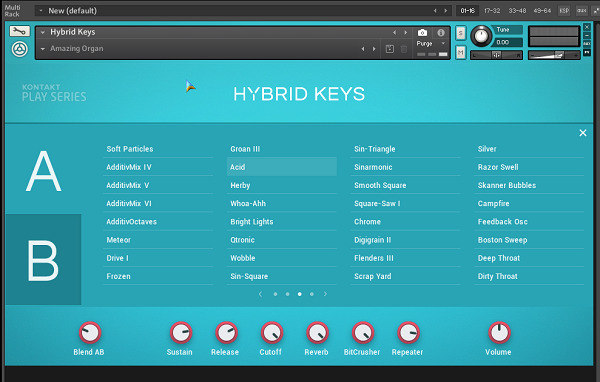Click the BitCrusher knob

click(363, 333)
